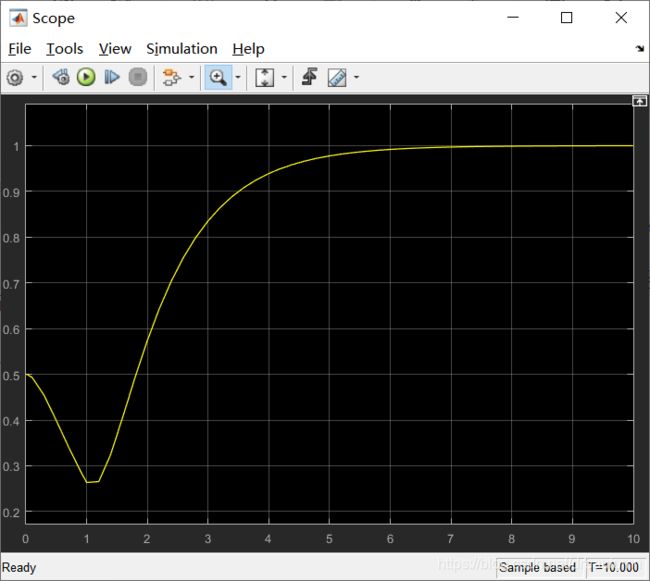Image resolution: width=650 pixels, height=581 pixels.
Task: Click the Scale axes limits icon
Action: click(x=264, y=77)
